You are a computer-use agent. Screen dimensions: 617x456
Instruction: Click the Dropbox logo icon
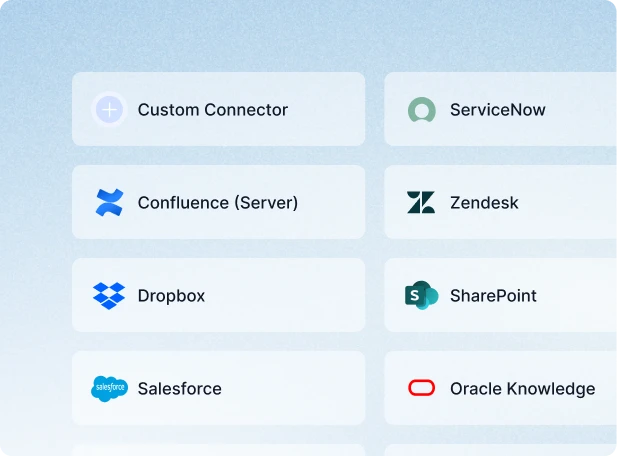pyautogui.click(x=109, y=296)
